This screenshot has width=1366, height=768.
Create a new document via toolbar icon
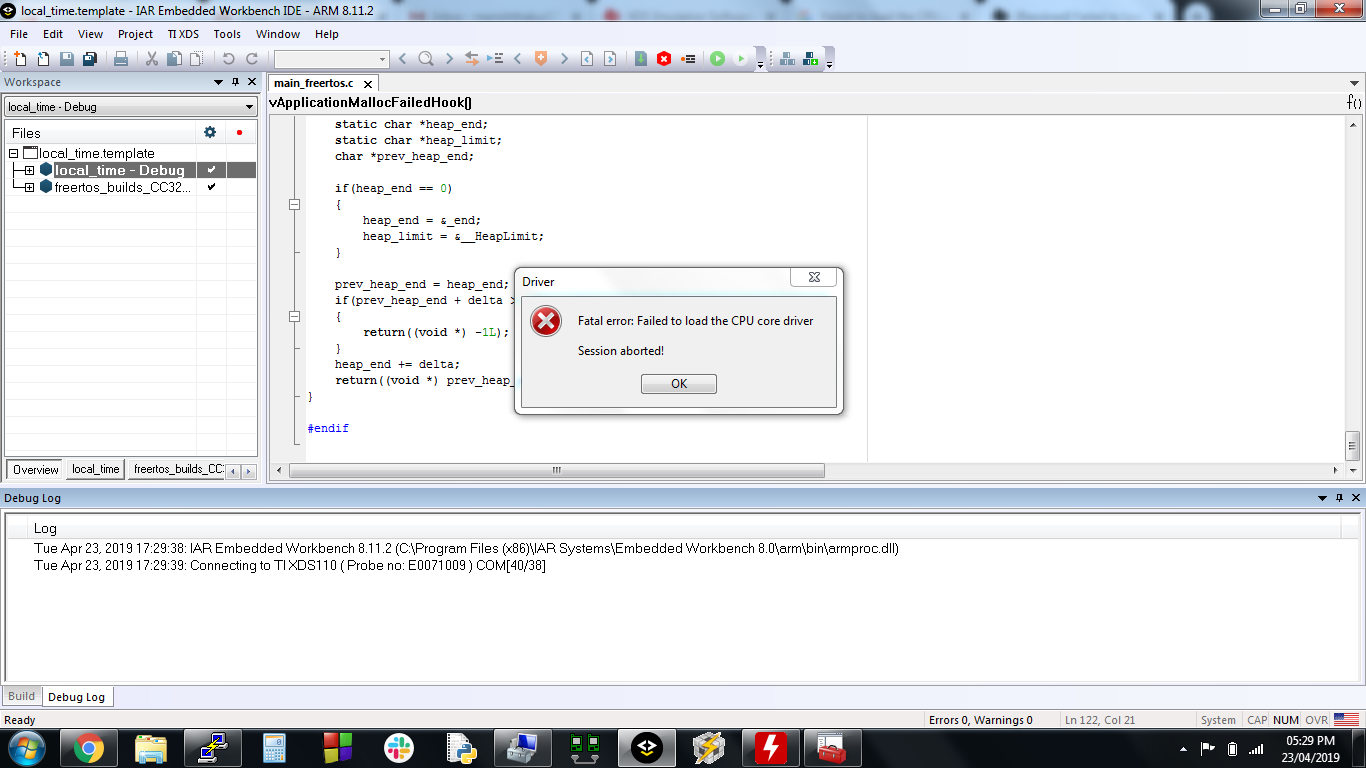(x=20, y=59)
